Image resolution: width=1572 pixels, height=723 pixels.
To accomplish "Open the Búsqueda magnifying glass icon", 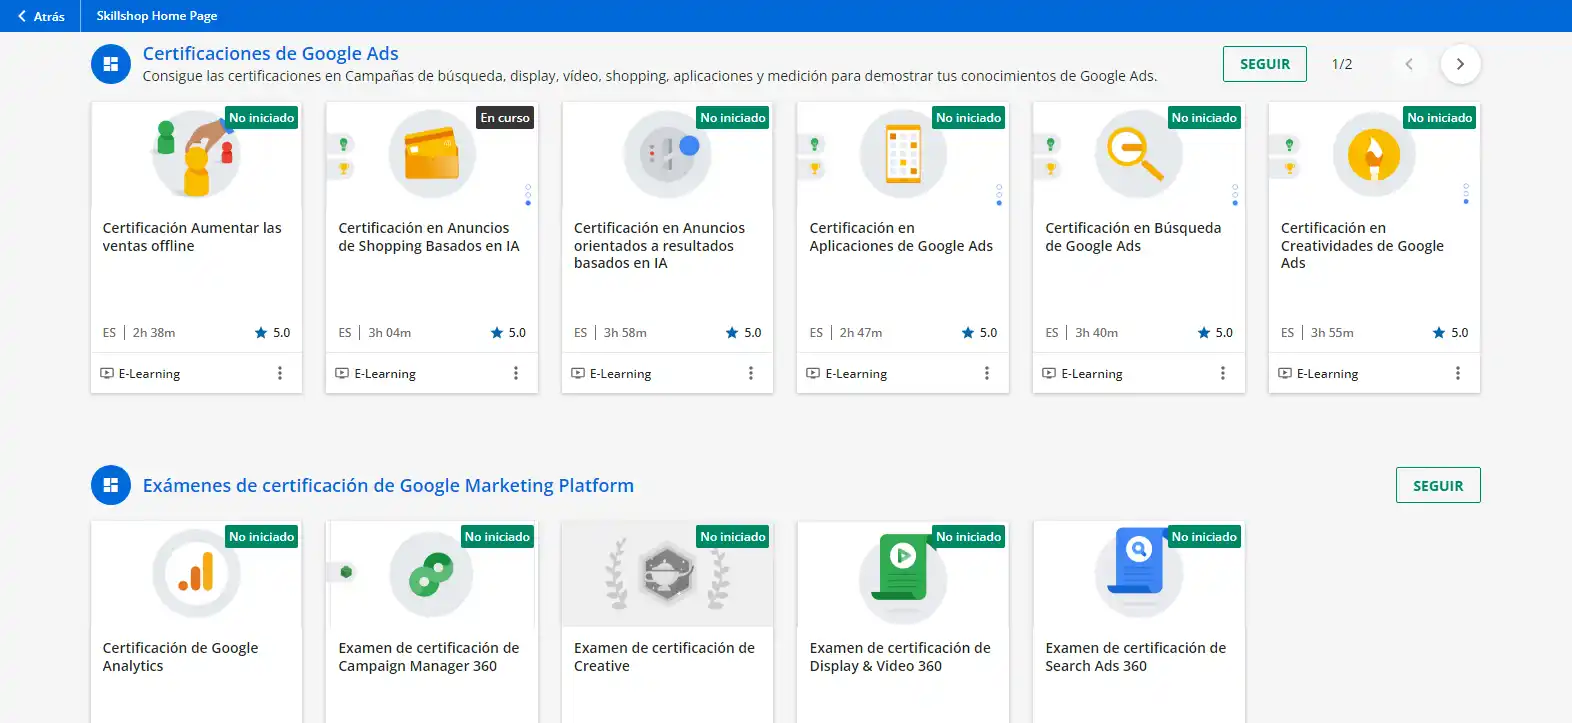I will (x=1139, y=154).
